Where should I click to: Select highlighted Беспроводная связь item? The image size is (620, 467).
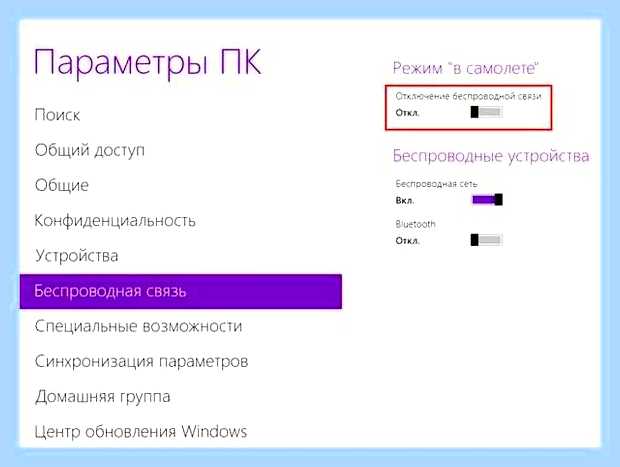181,291
